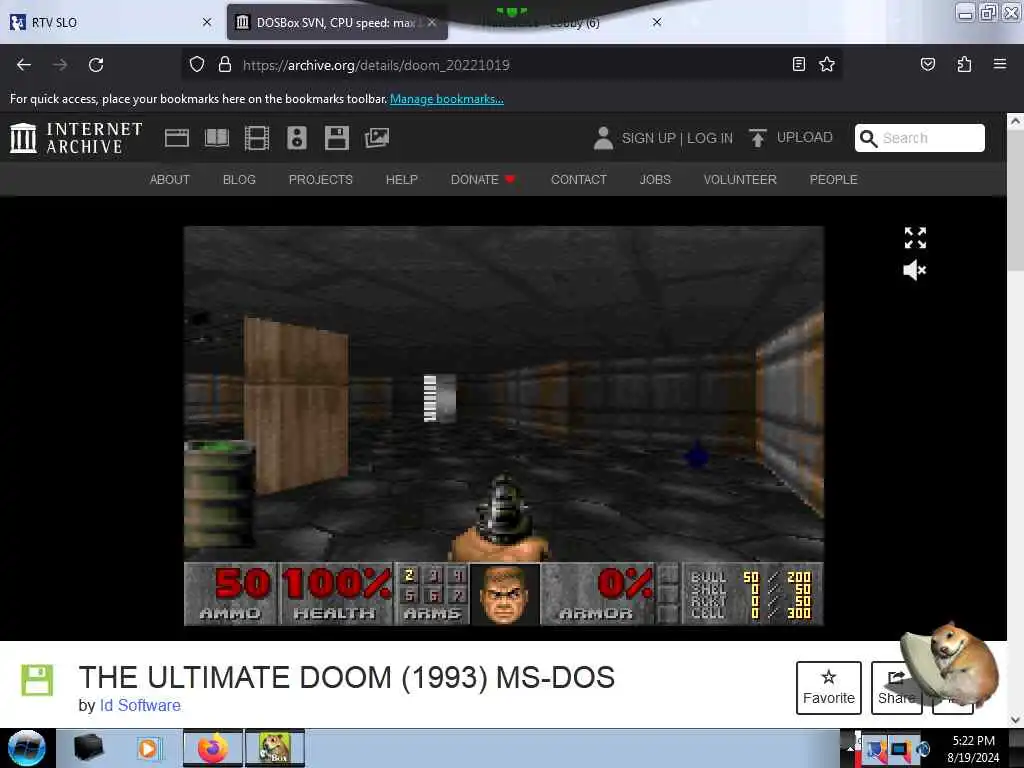1024x768 pixels.
Task: Click the site padlock icon
Action: (x=225, y=65)
